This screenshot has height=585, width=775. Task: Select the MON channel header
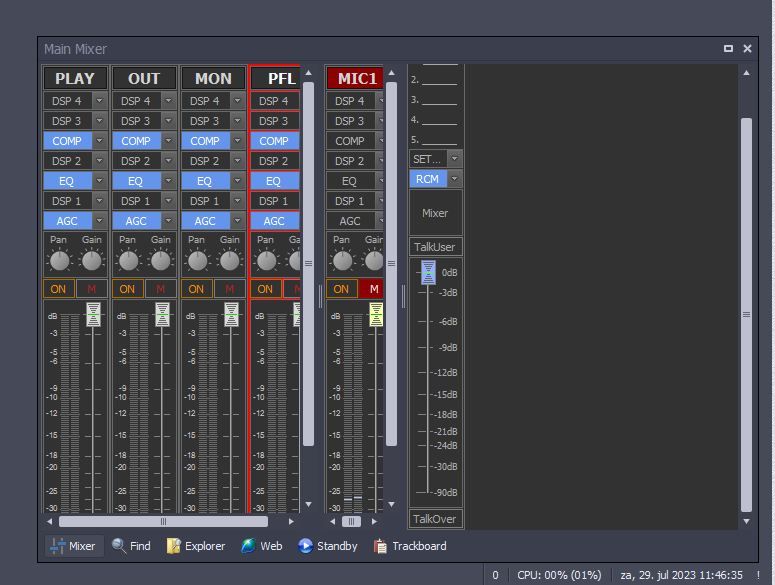tap(213, 78)
